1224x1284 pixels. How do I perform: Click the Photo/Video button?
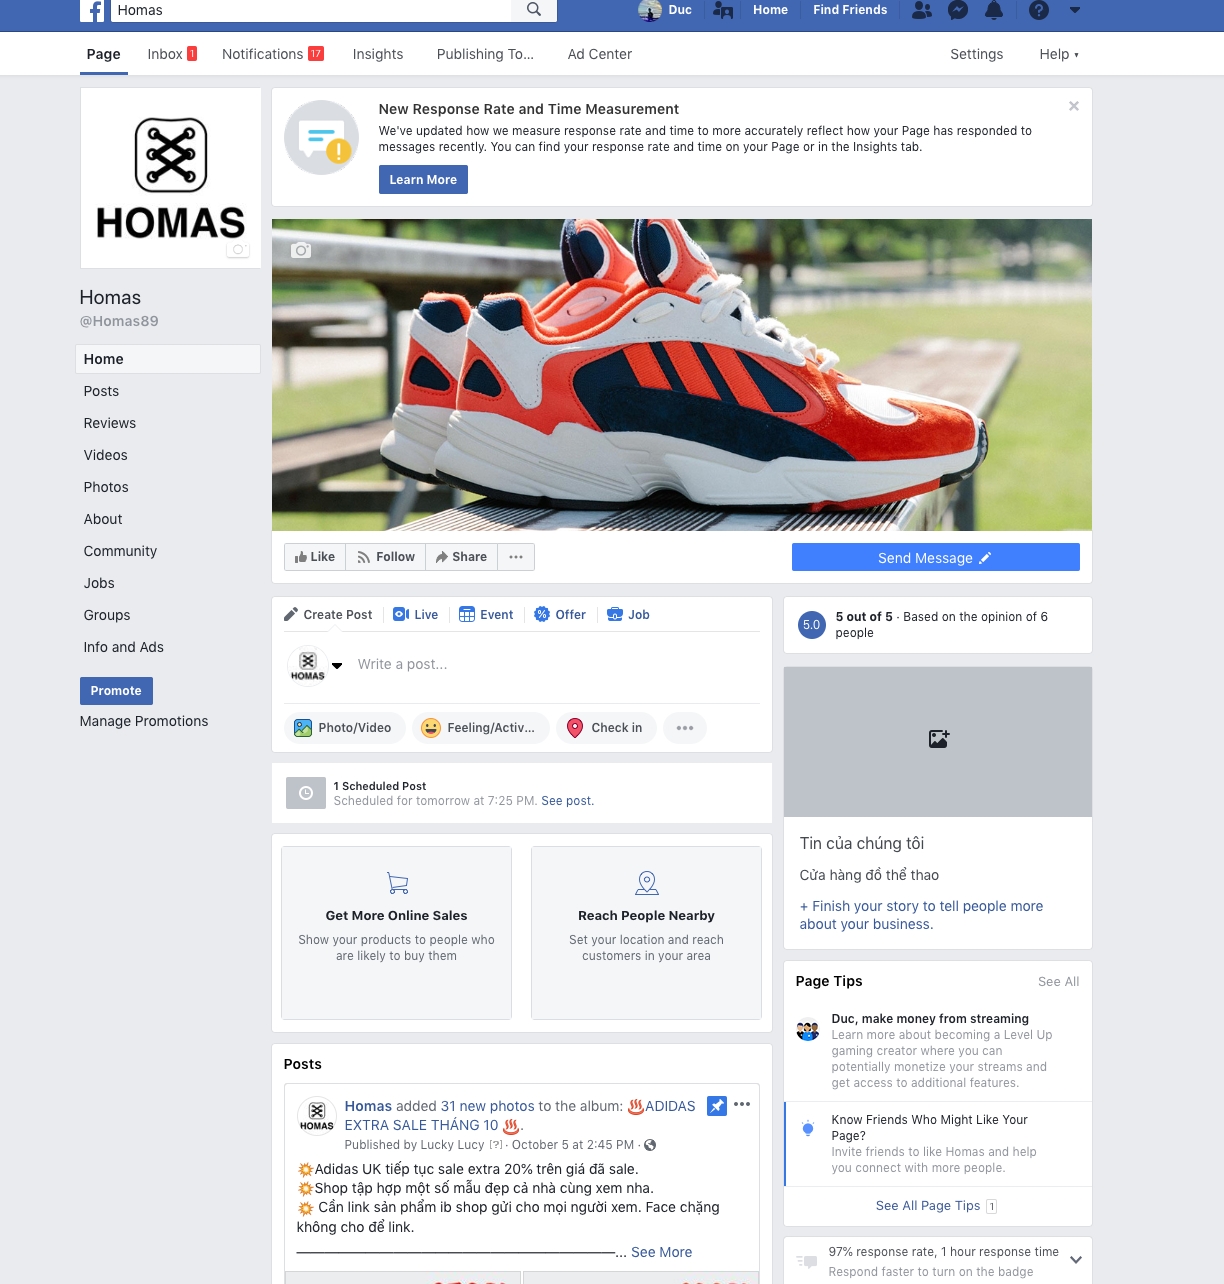click(x=344, y=728)
